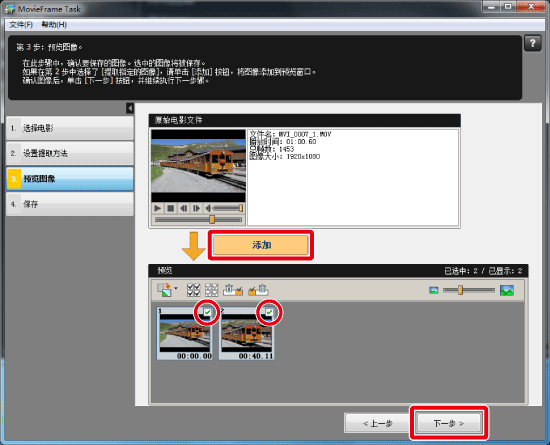Deselect all thumbnails with the uncheck-all icon
The width and height of the screenshot is (550, 445).
pos(212,290)
